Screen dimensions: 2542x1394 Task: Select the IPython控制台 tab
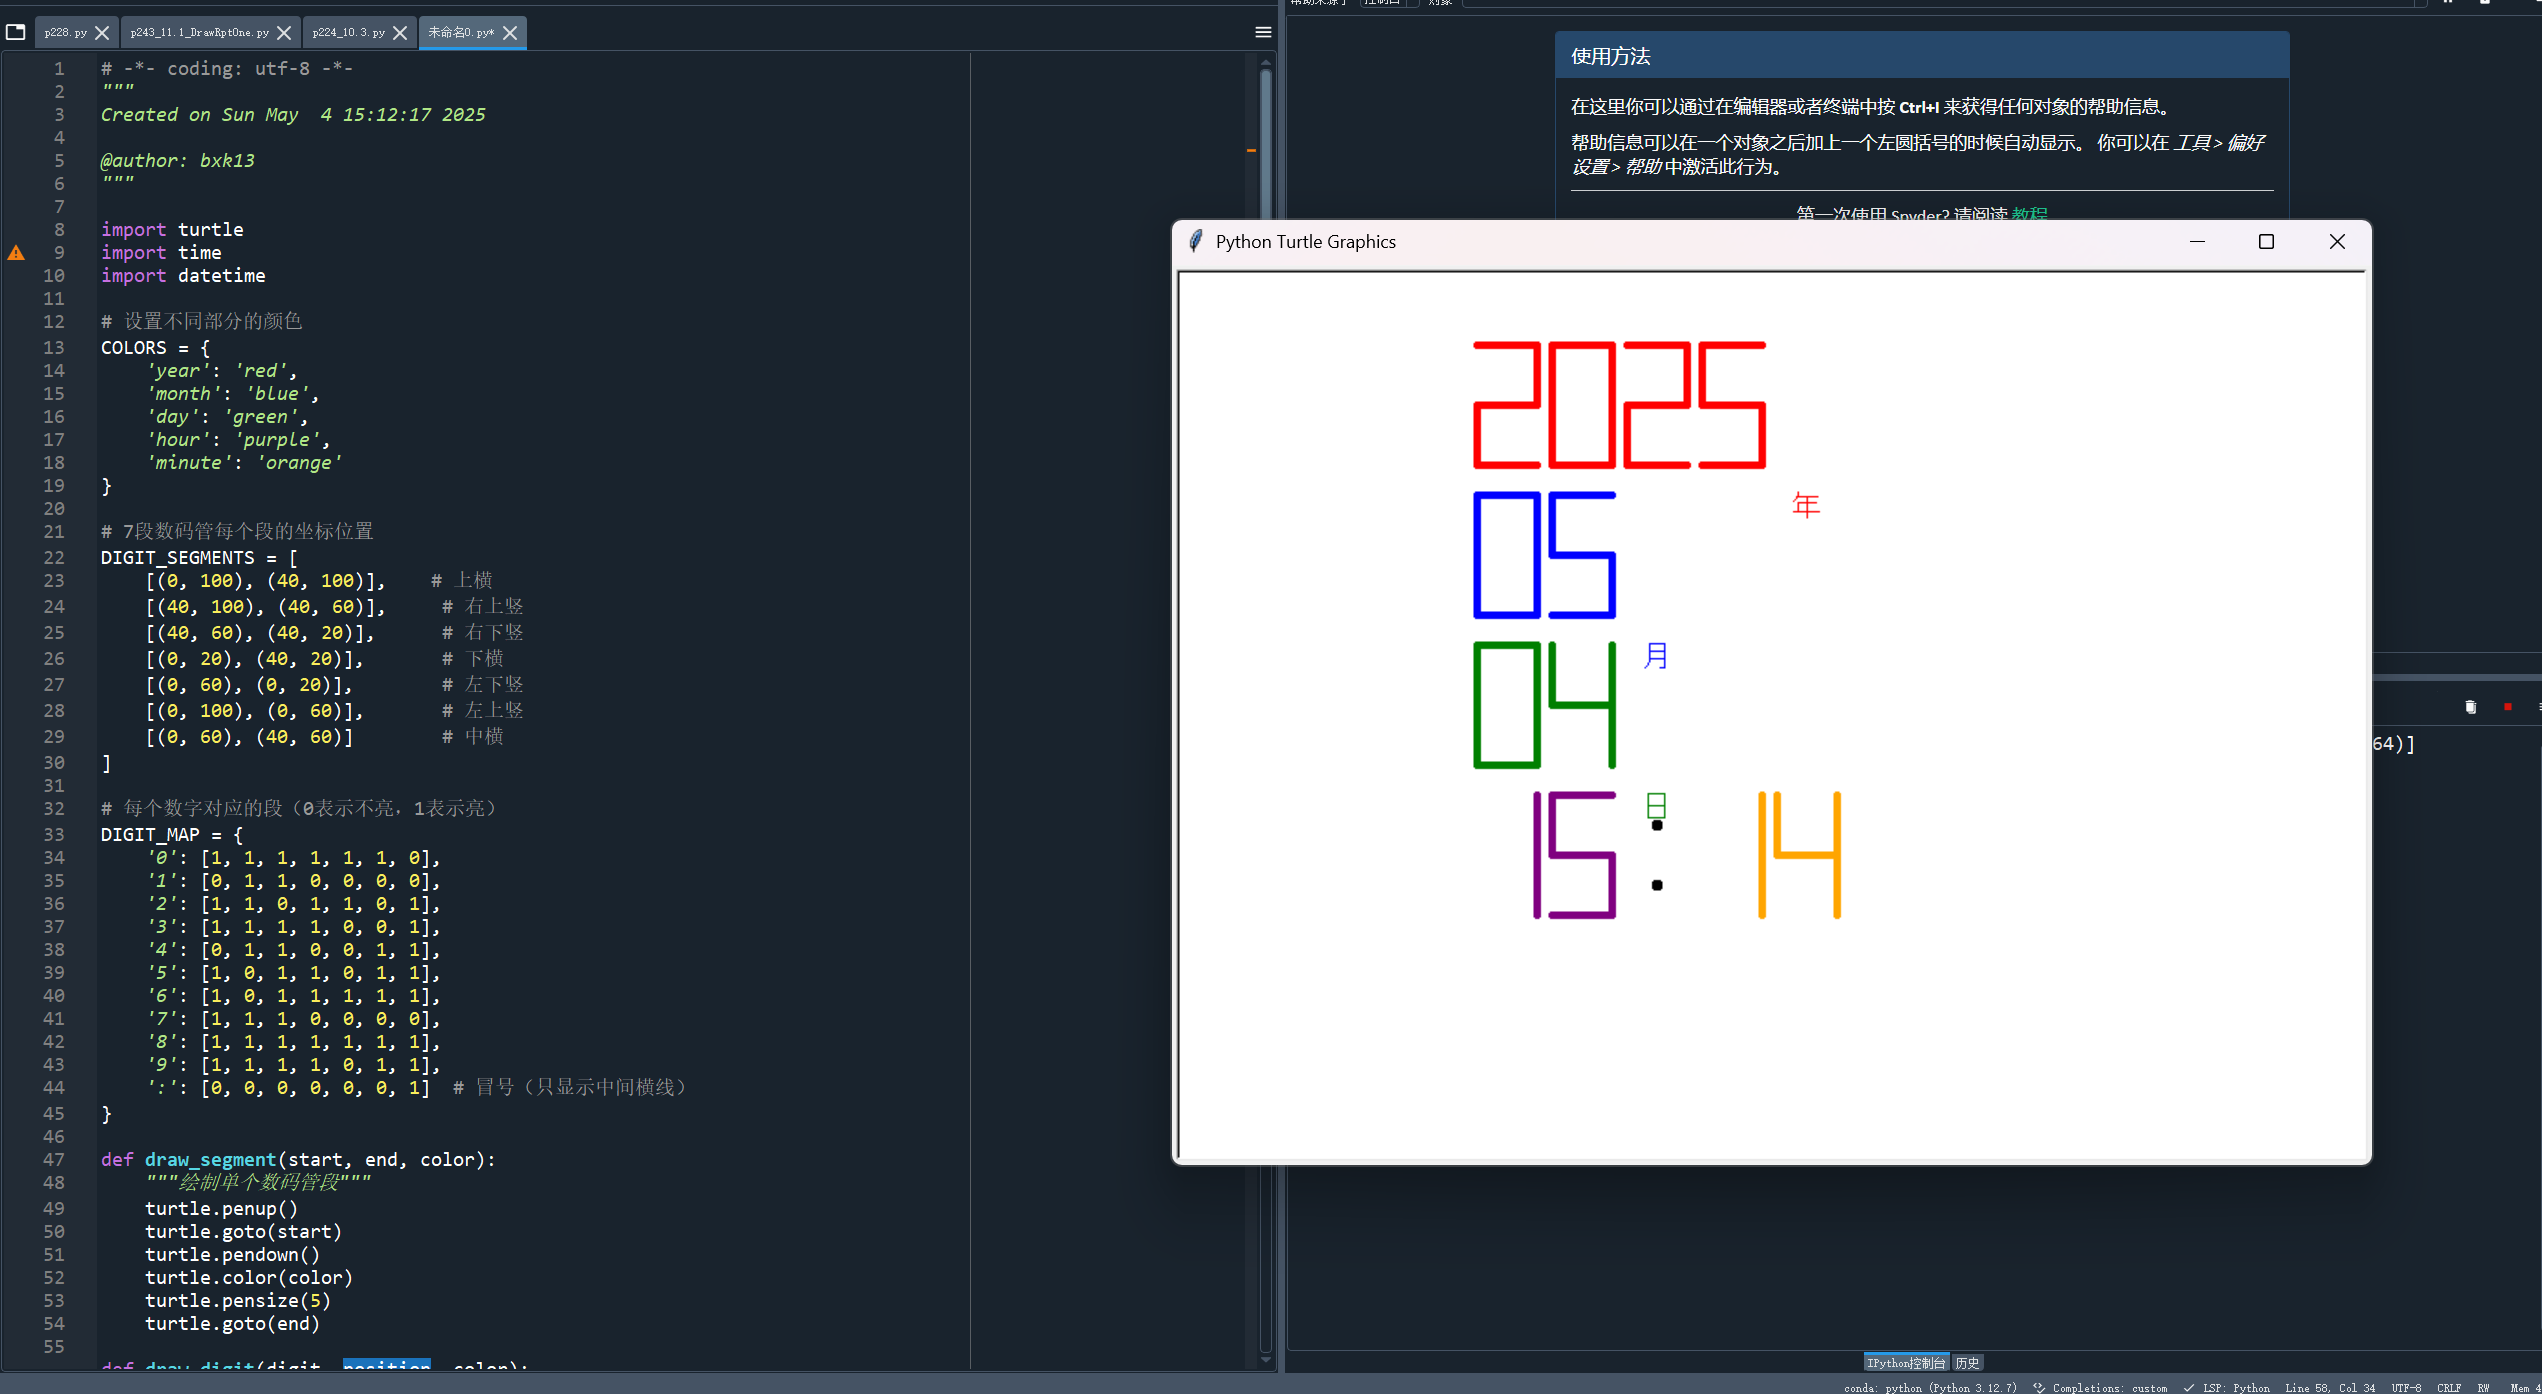pos(1905,1363)
